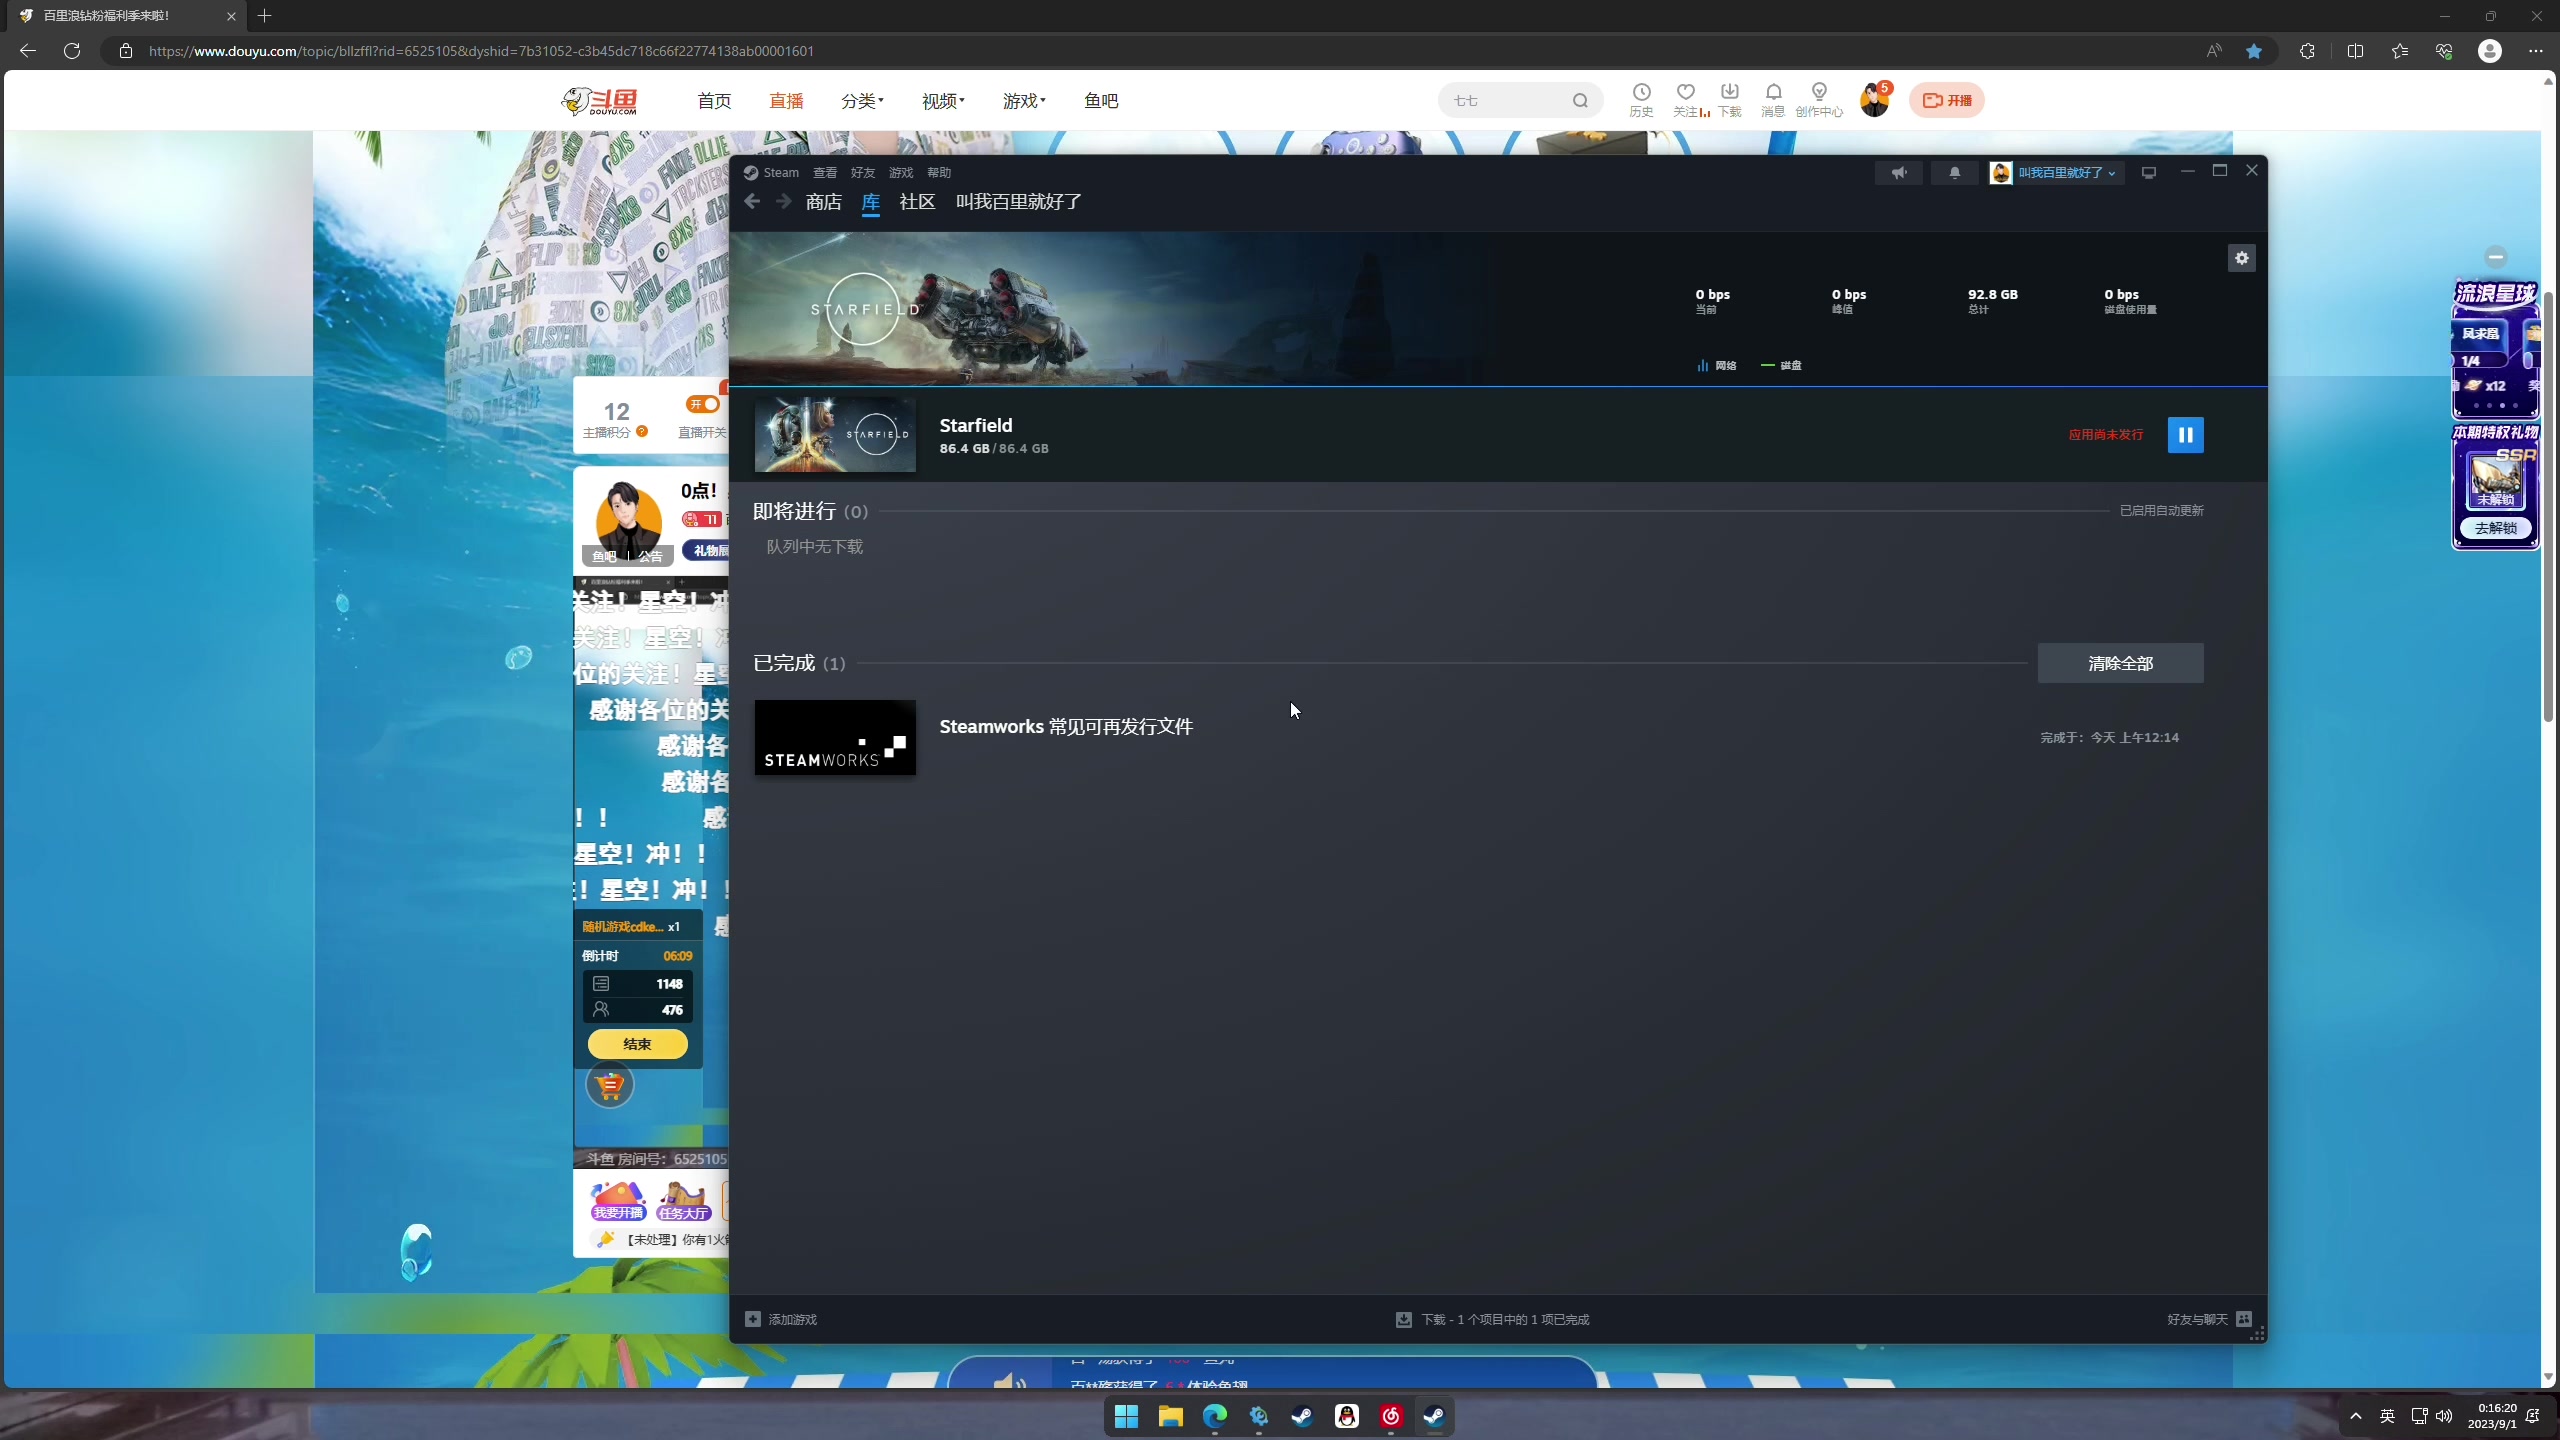Image resolution: width=2560 pixels, height=1440 pixels.
Task: Refresh the browser page
Action: [72, 51]
